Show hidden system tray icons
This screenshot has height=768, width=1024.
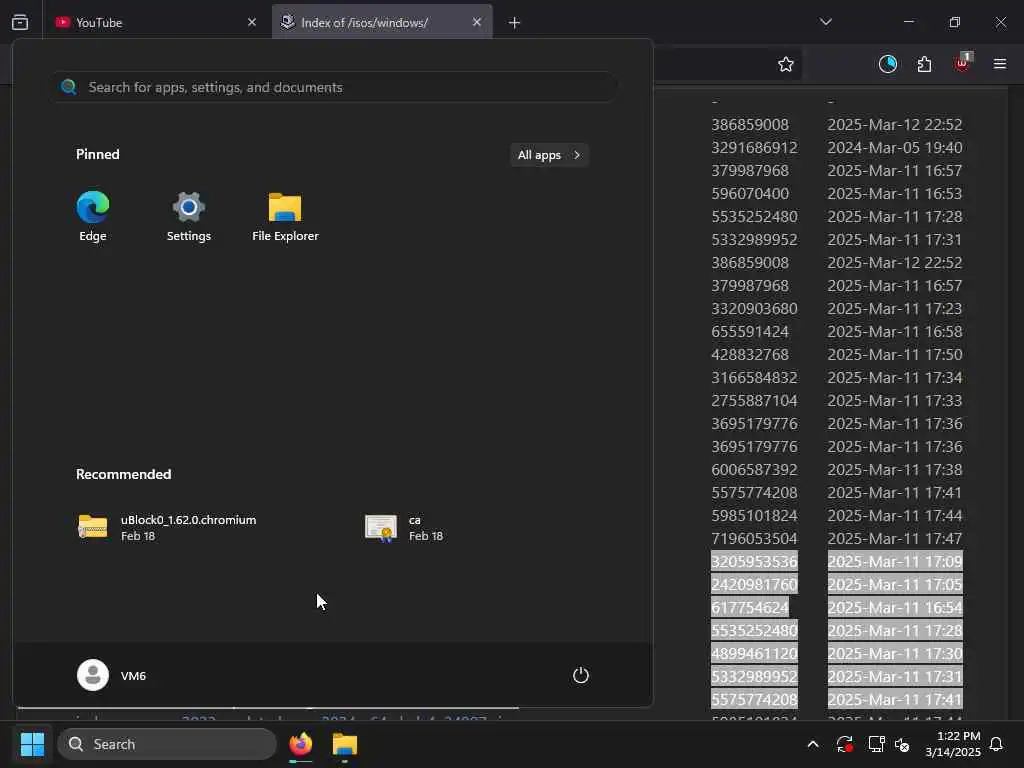[813, 744]
